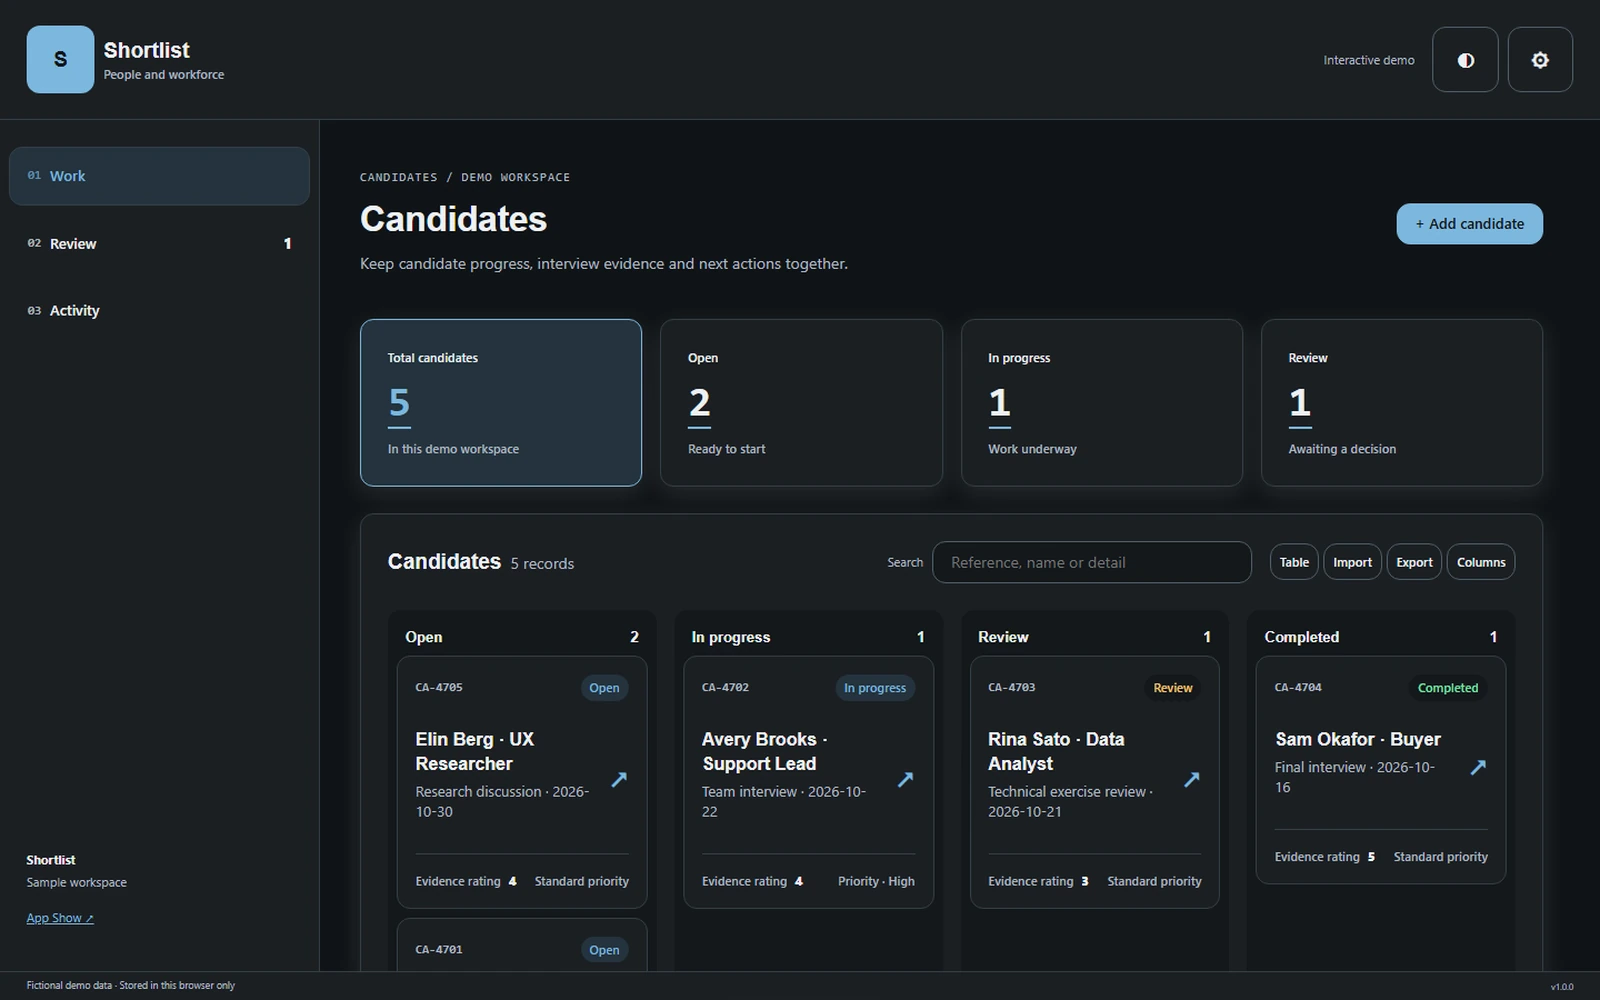Click the Completed badge on CA-4704
Screen dimensions: 1600x1000
pyautogui.click(x=1447, y=688)
